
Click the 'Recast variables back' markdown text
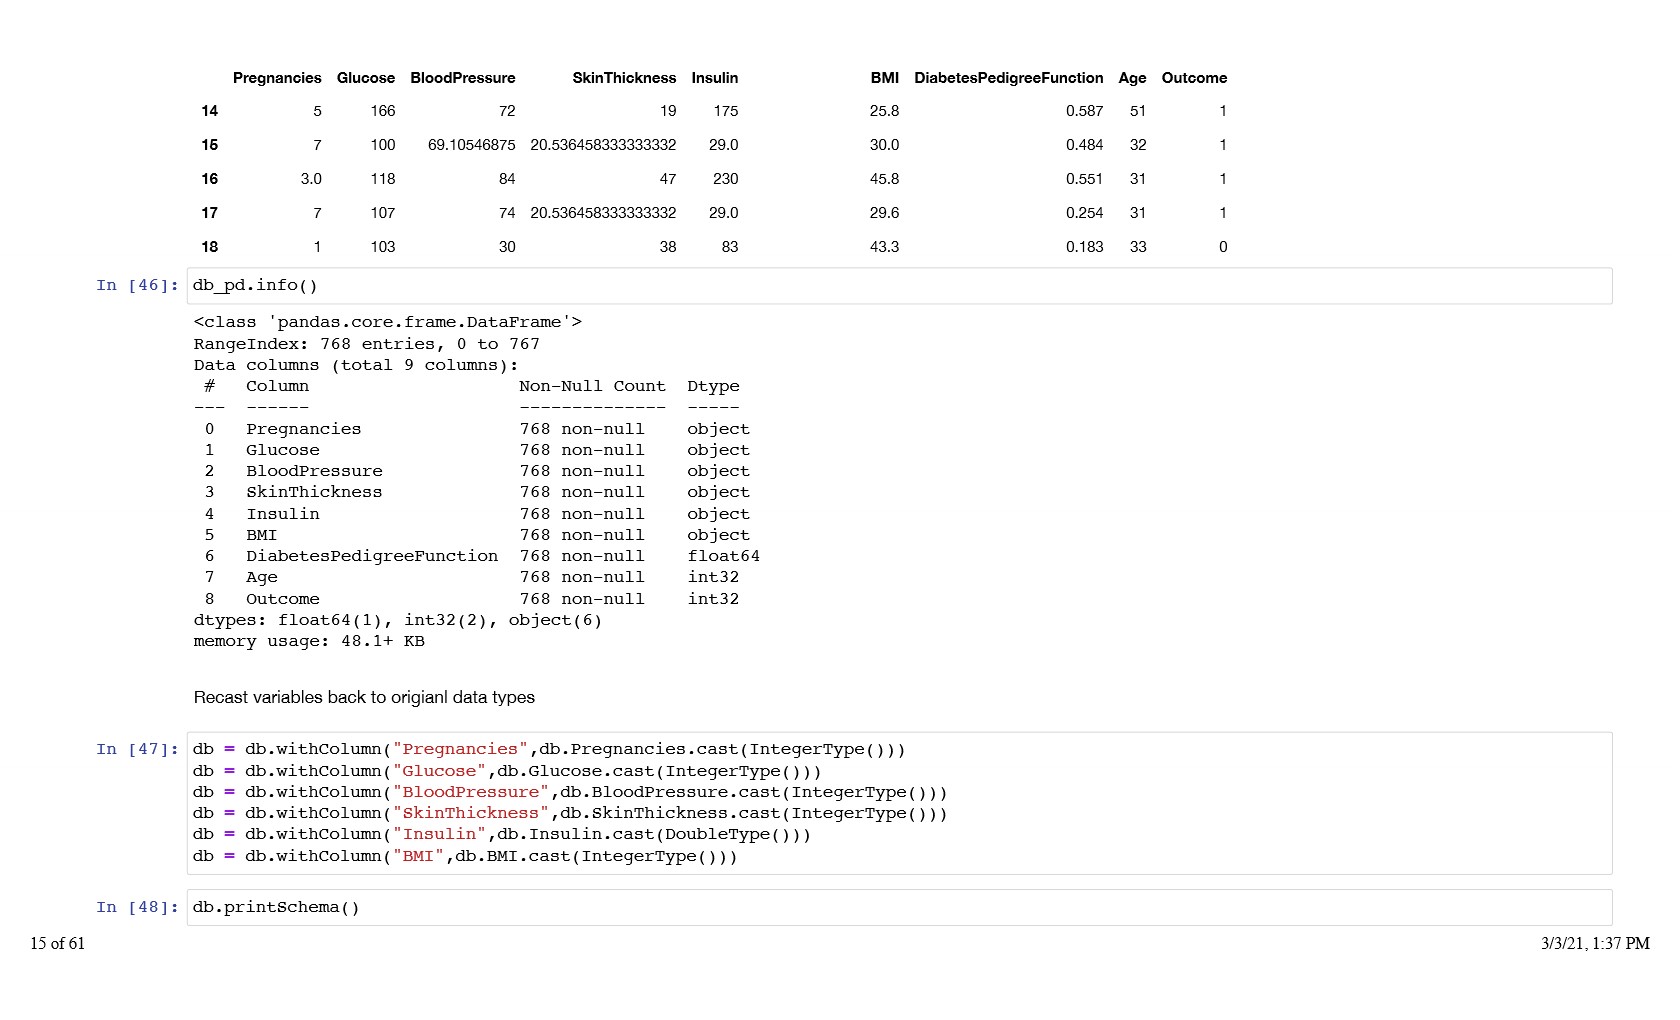364,698
